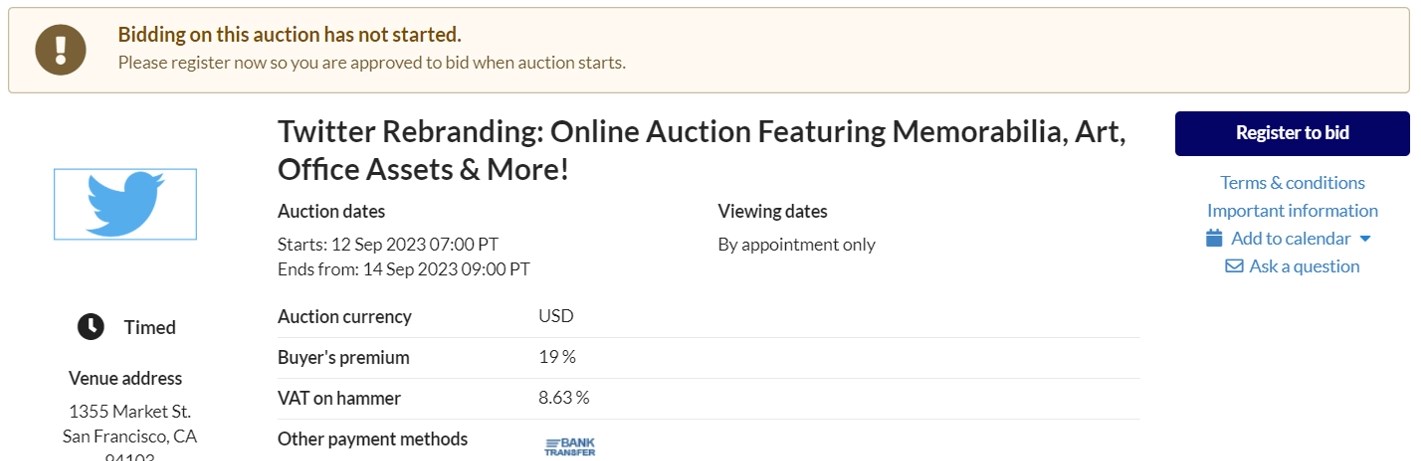
Task: Click the envelope icon beside Ask a question
Action: (1234, 266)
